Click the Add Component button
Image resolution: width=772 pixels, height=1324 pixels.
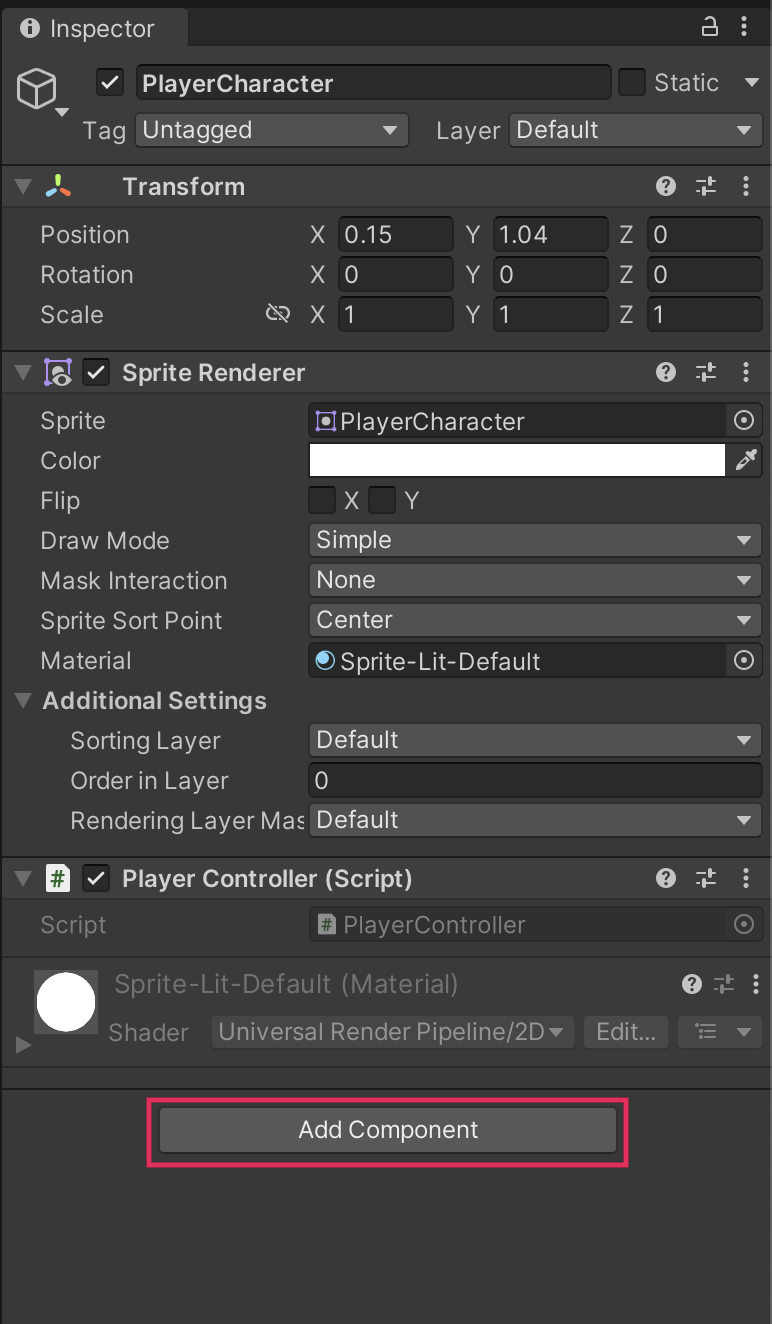coord(388,1130)
